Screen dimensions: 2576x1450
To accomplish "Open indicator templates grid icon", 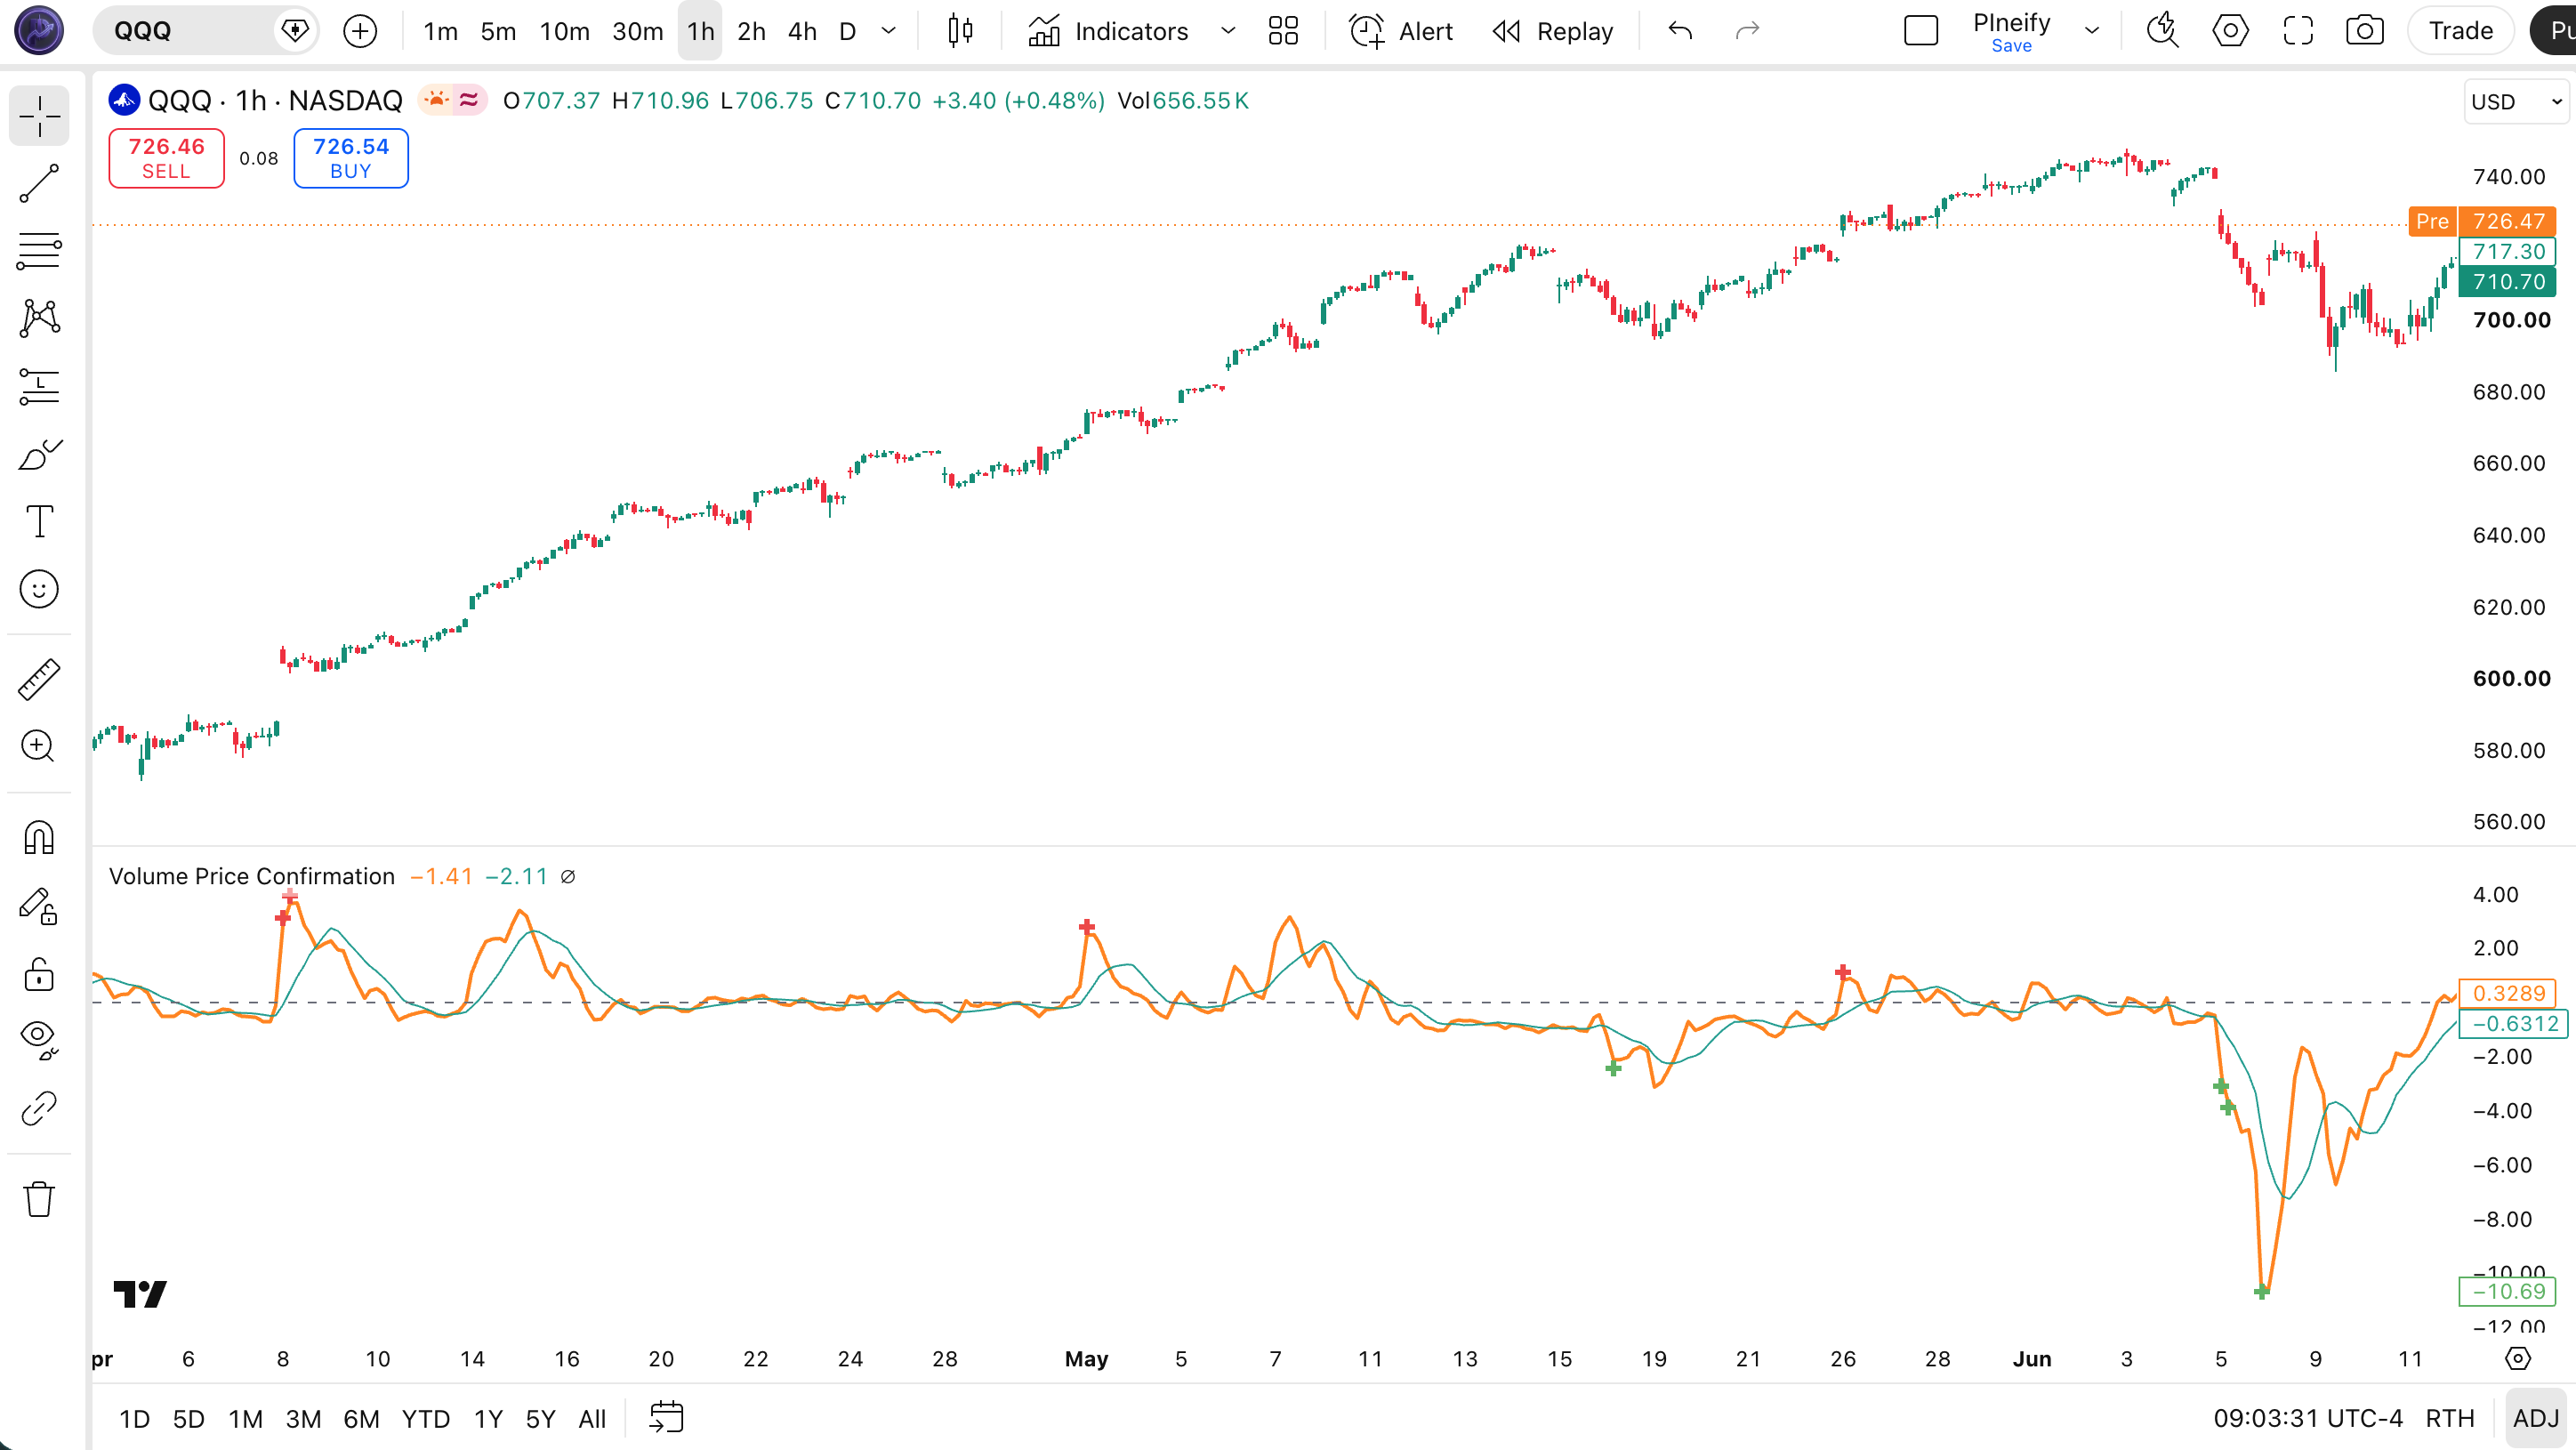I will pos(1283,31).
